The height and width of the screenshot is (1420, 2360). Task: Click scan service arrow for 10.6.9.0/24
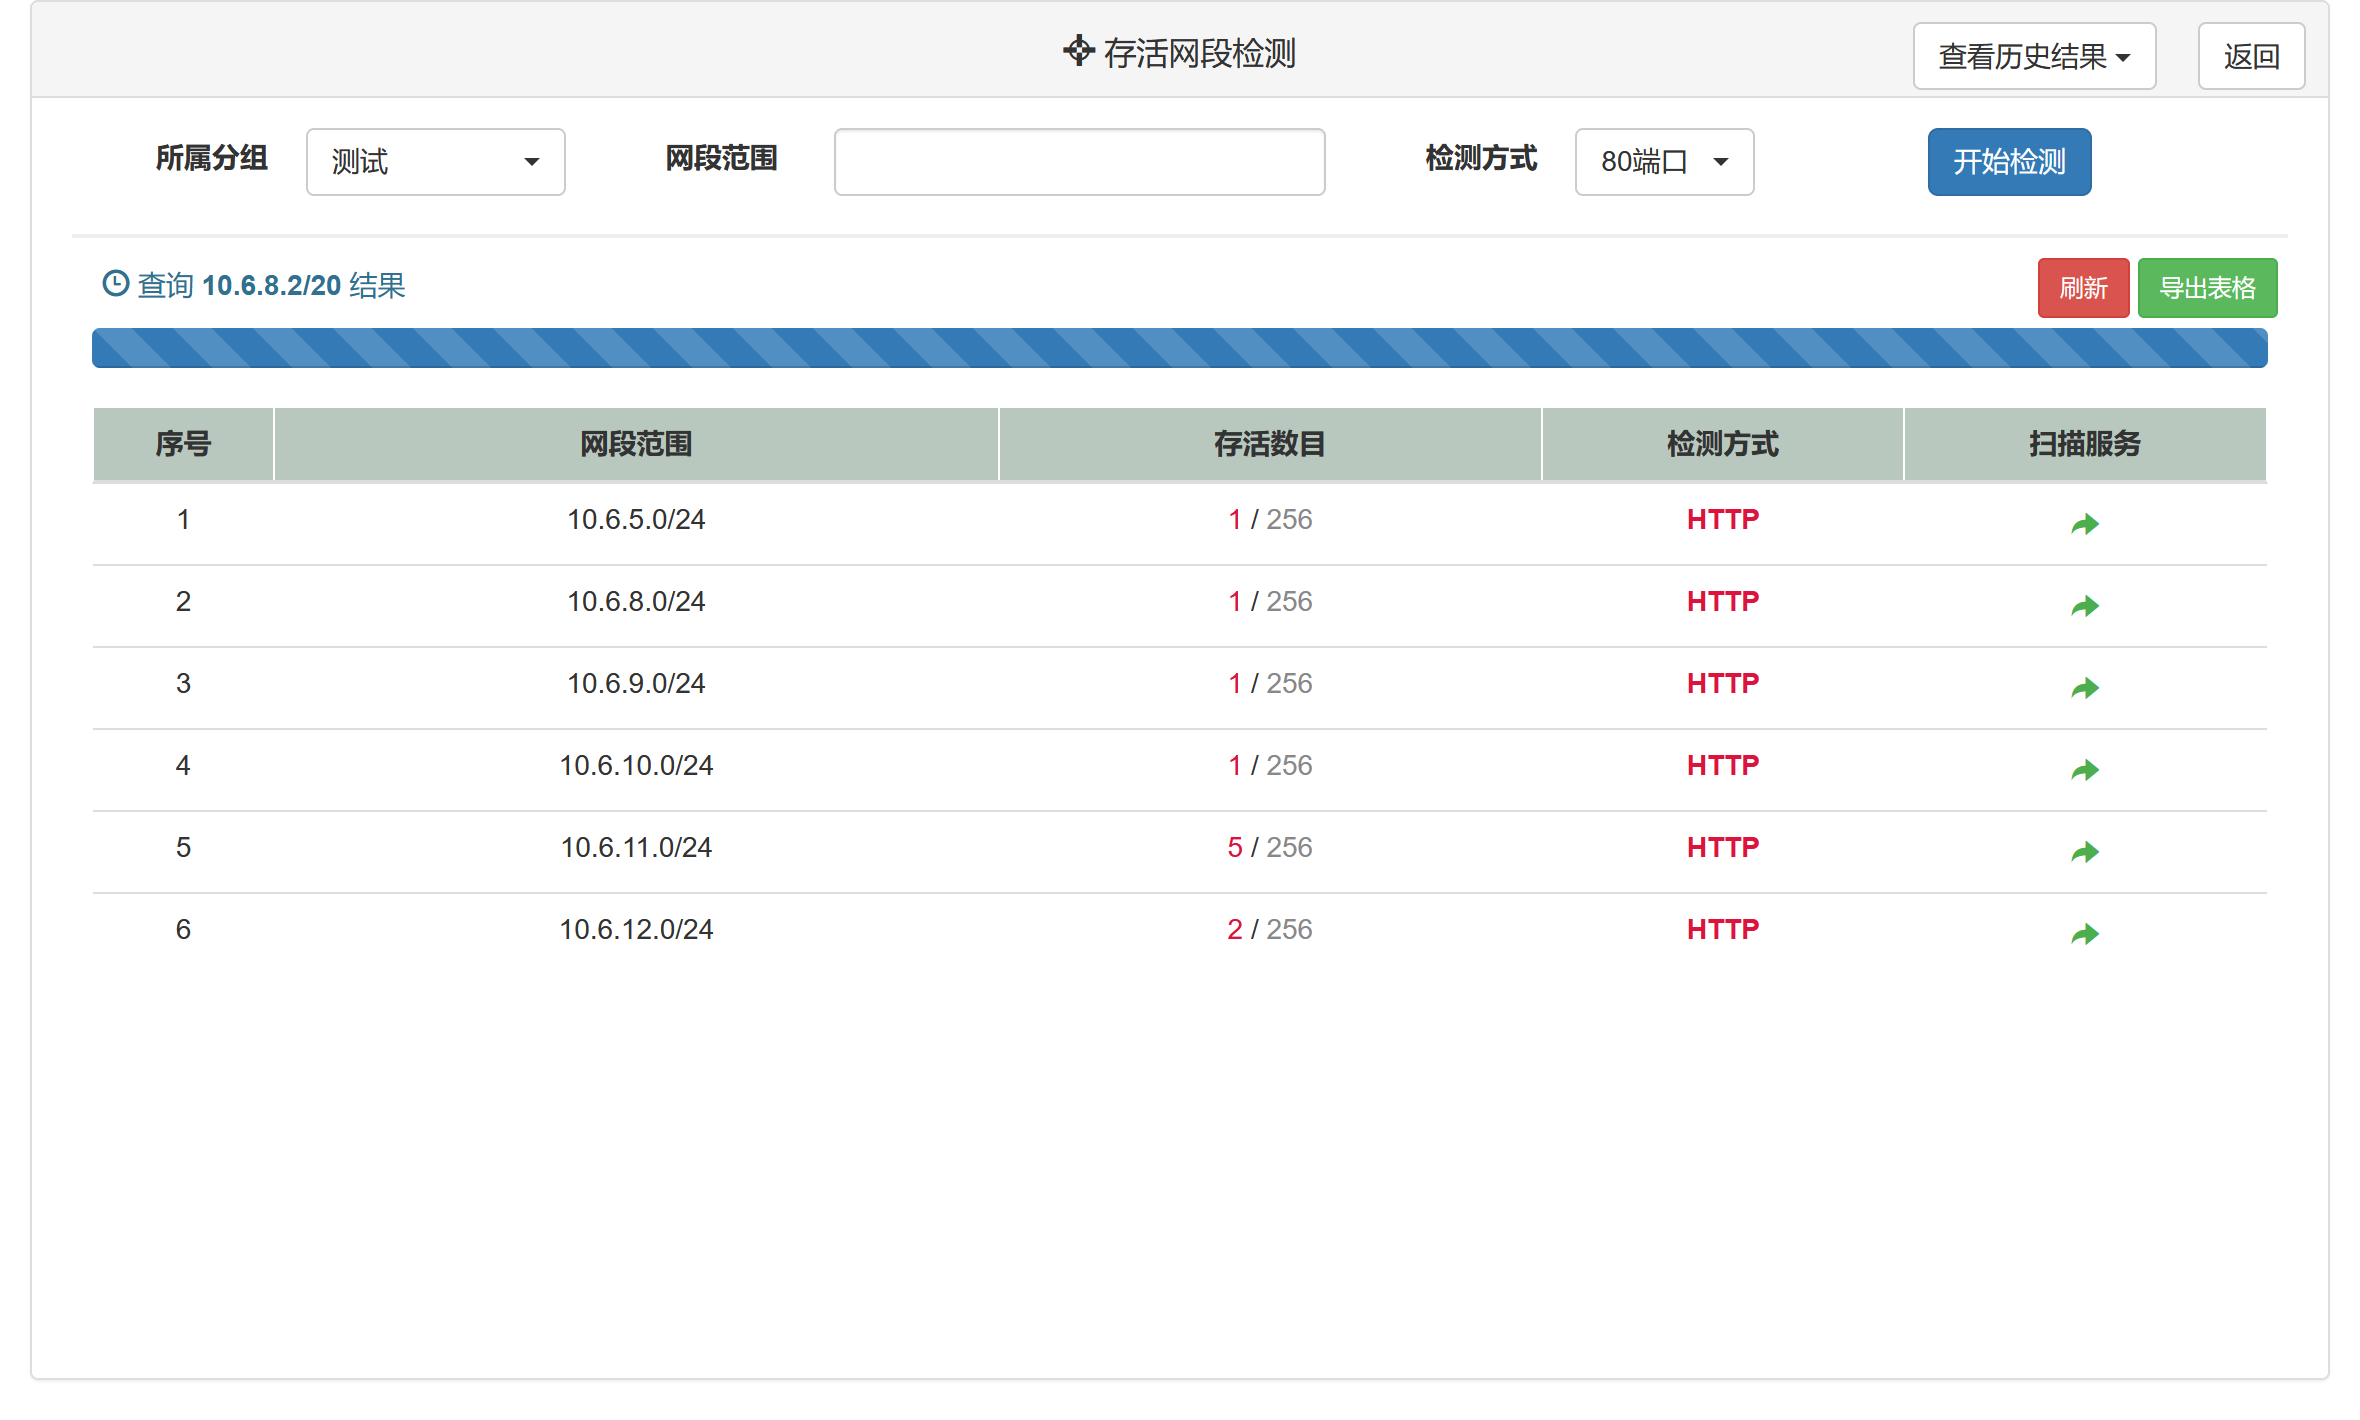[2084, 688]
